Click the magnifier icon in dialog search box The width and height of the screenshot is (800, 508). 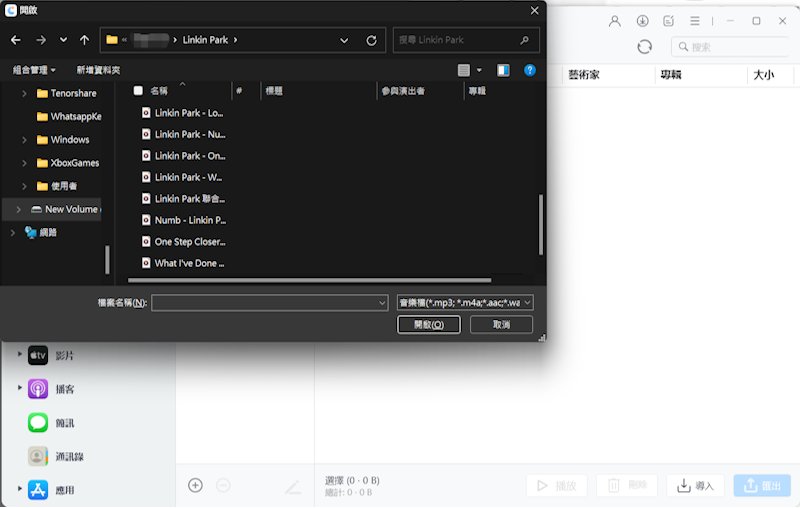coord(524,40)
